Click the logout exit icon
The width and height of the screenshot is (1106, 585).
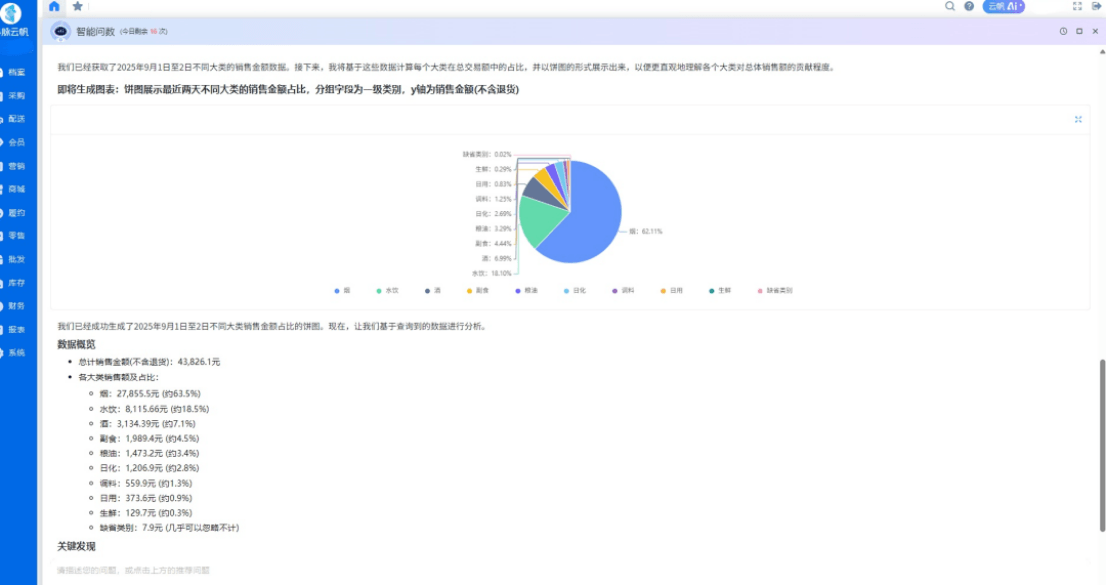click(1096, 6)
